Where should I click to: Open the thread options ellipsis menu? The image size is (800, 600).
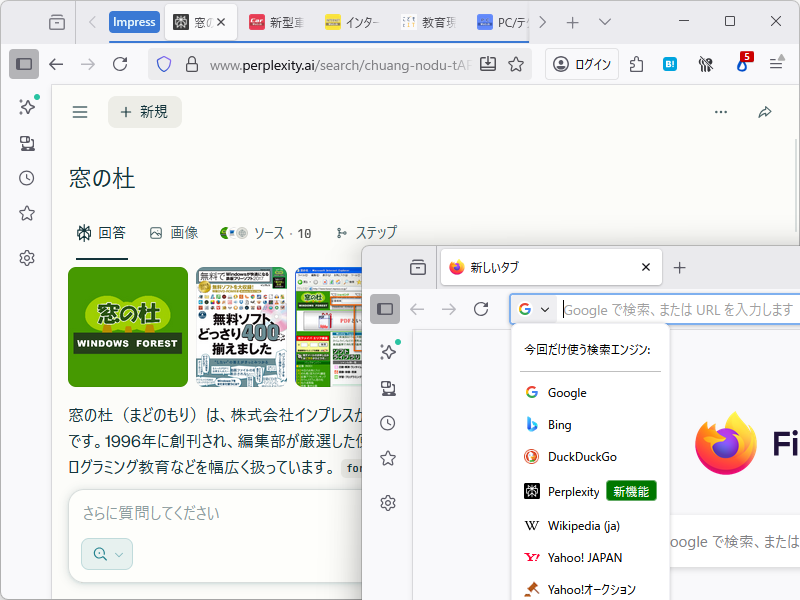[x=721, y=112]
